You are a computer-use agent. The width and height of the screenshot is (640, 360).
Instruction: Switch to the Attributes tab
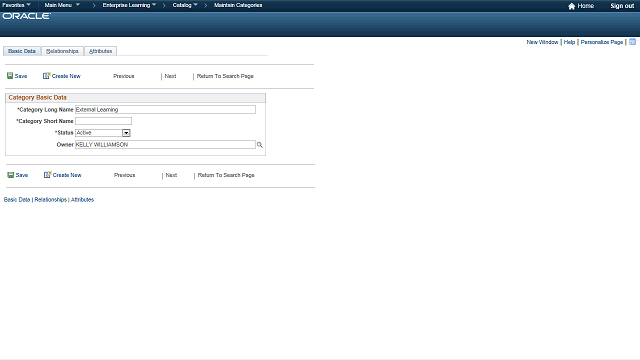click(x=100, y=51)
